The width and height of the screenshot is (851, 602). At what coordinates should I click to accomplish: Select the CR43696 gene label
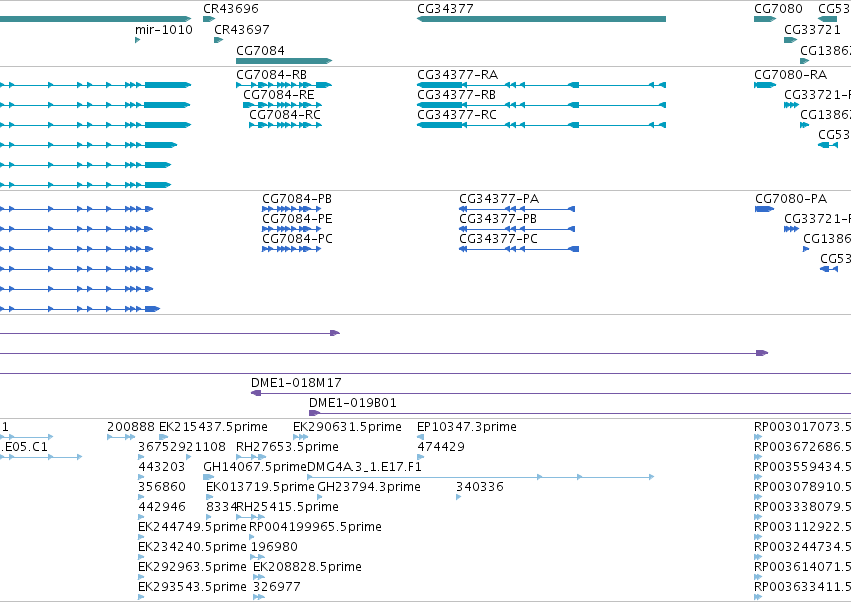(231, 9)
